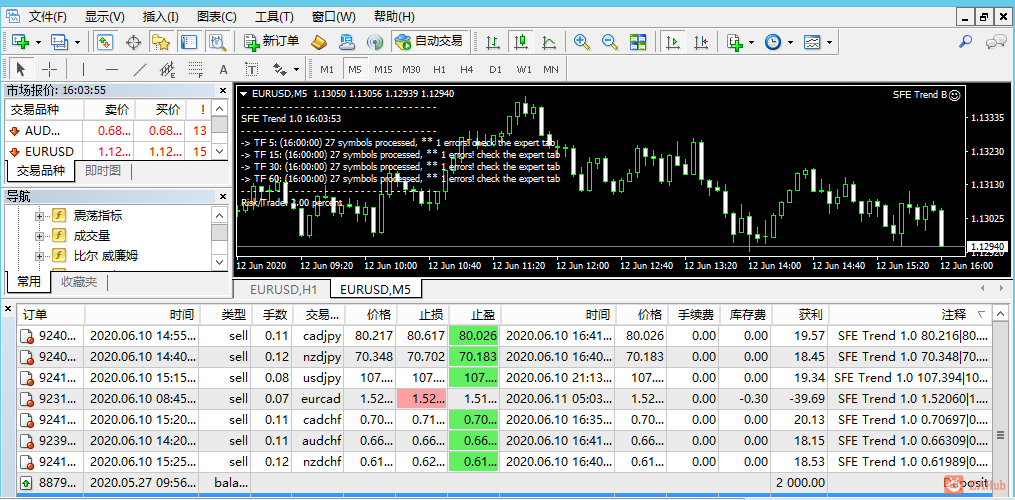Toggle the auto scroll chart icon
This screenshot has width=1015, height=500.
(673, 42)
